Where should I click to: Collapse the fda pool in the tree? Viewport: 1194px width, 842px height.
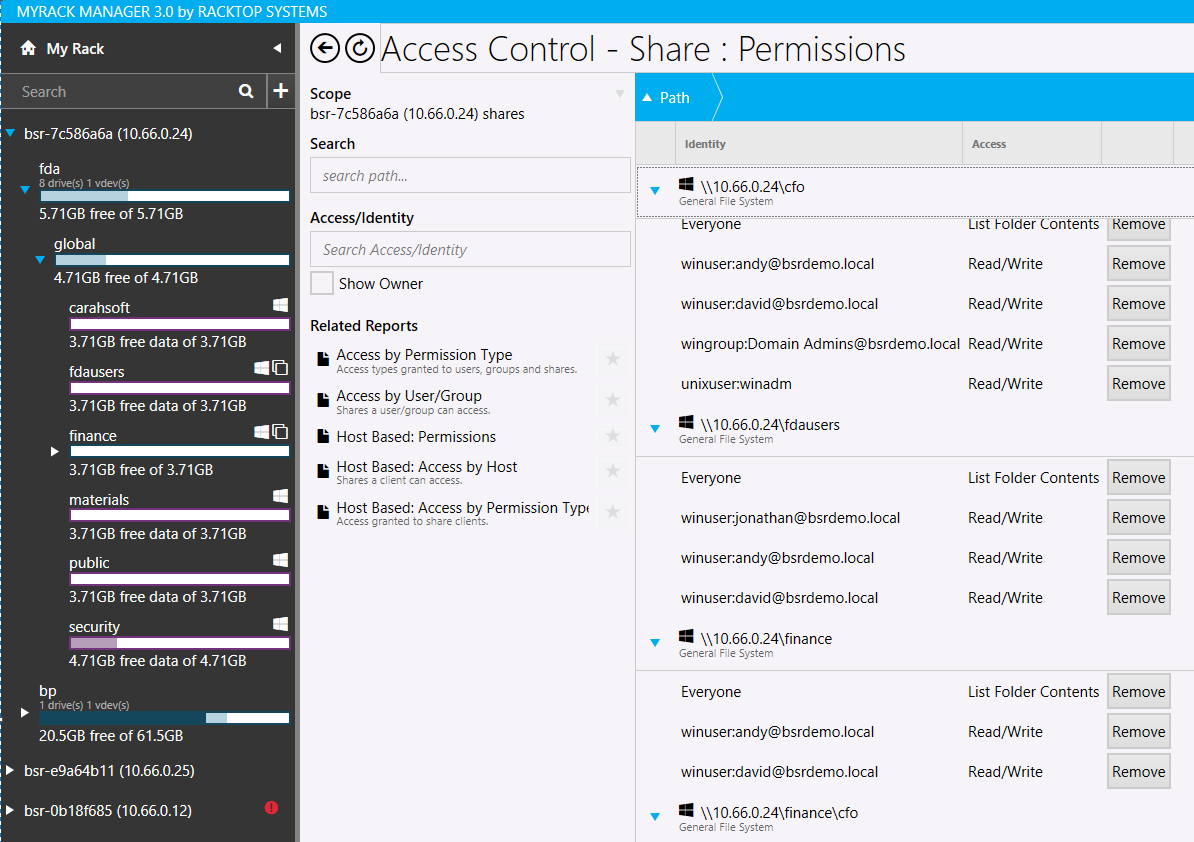coord(25,189)
